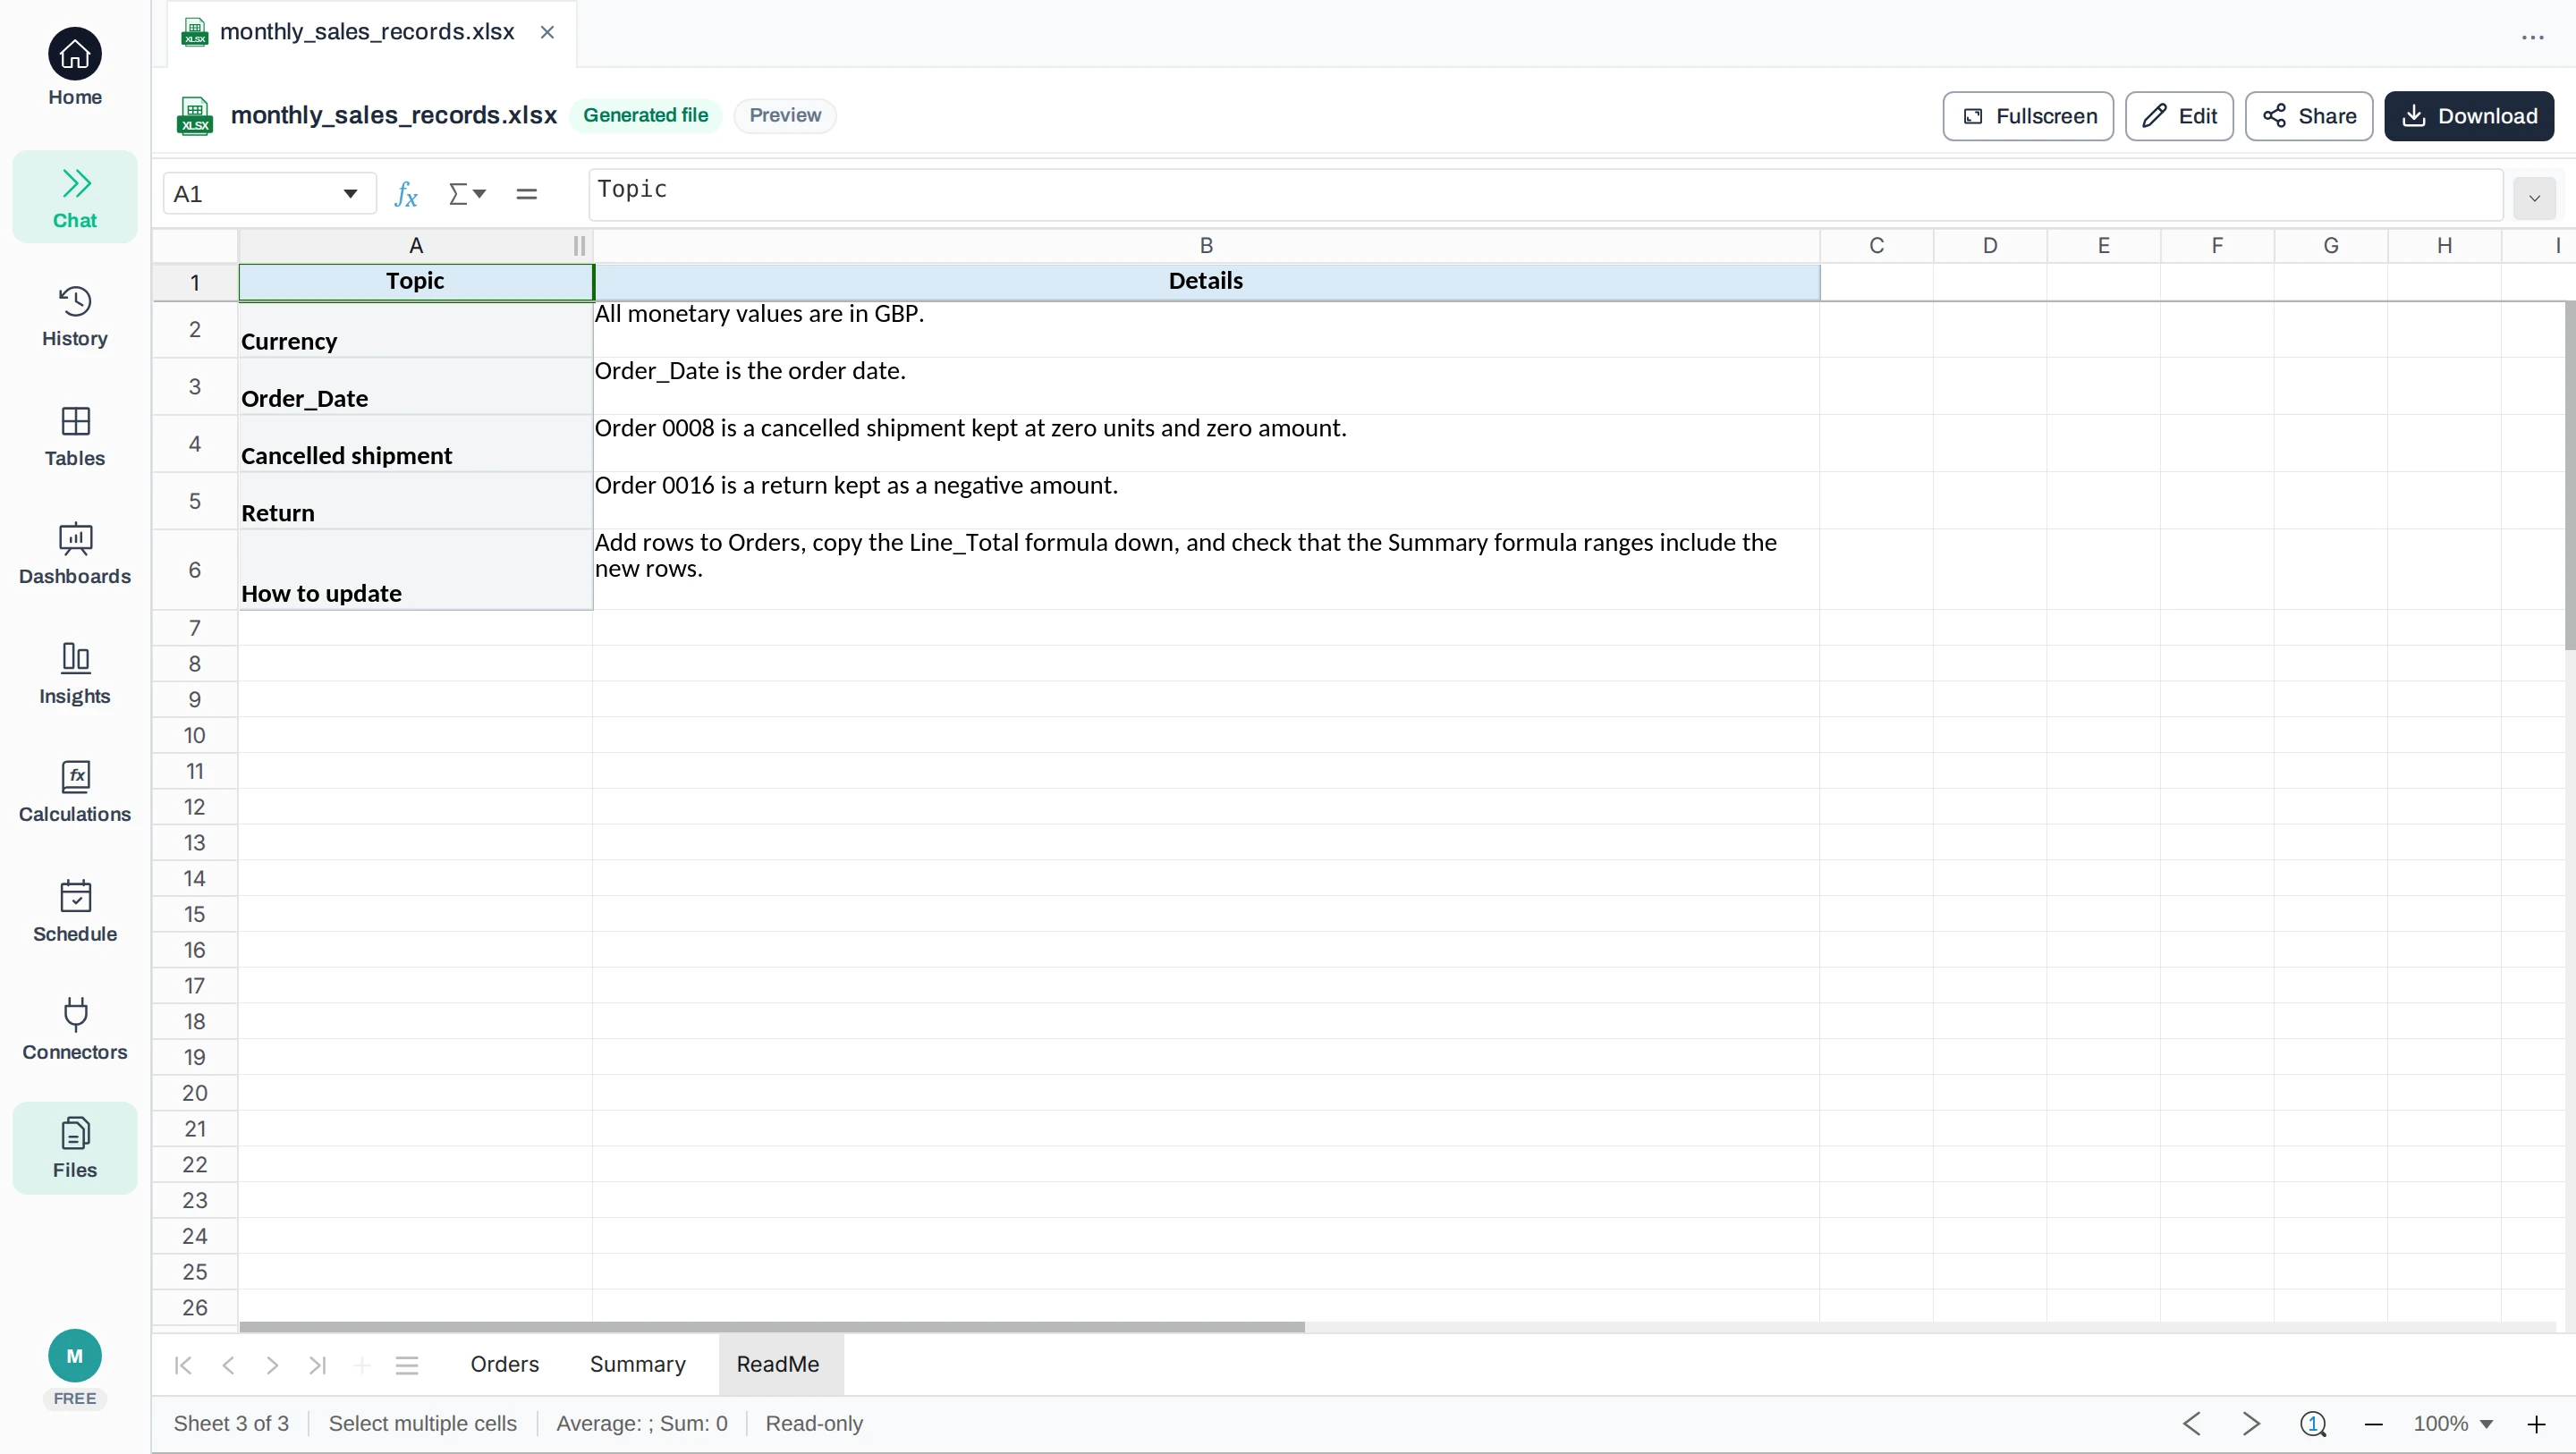Switch to the Summary sheet tab

click(638, 1364)
